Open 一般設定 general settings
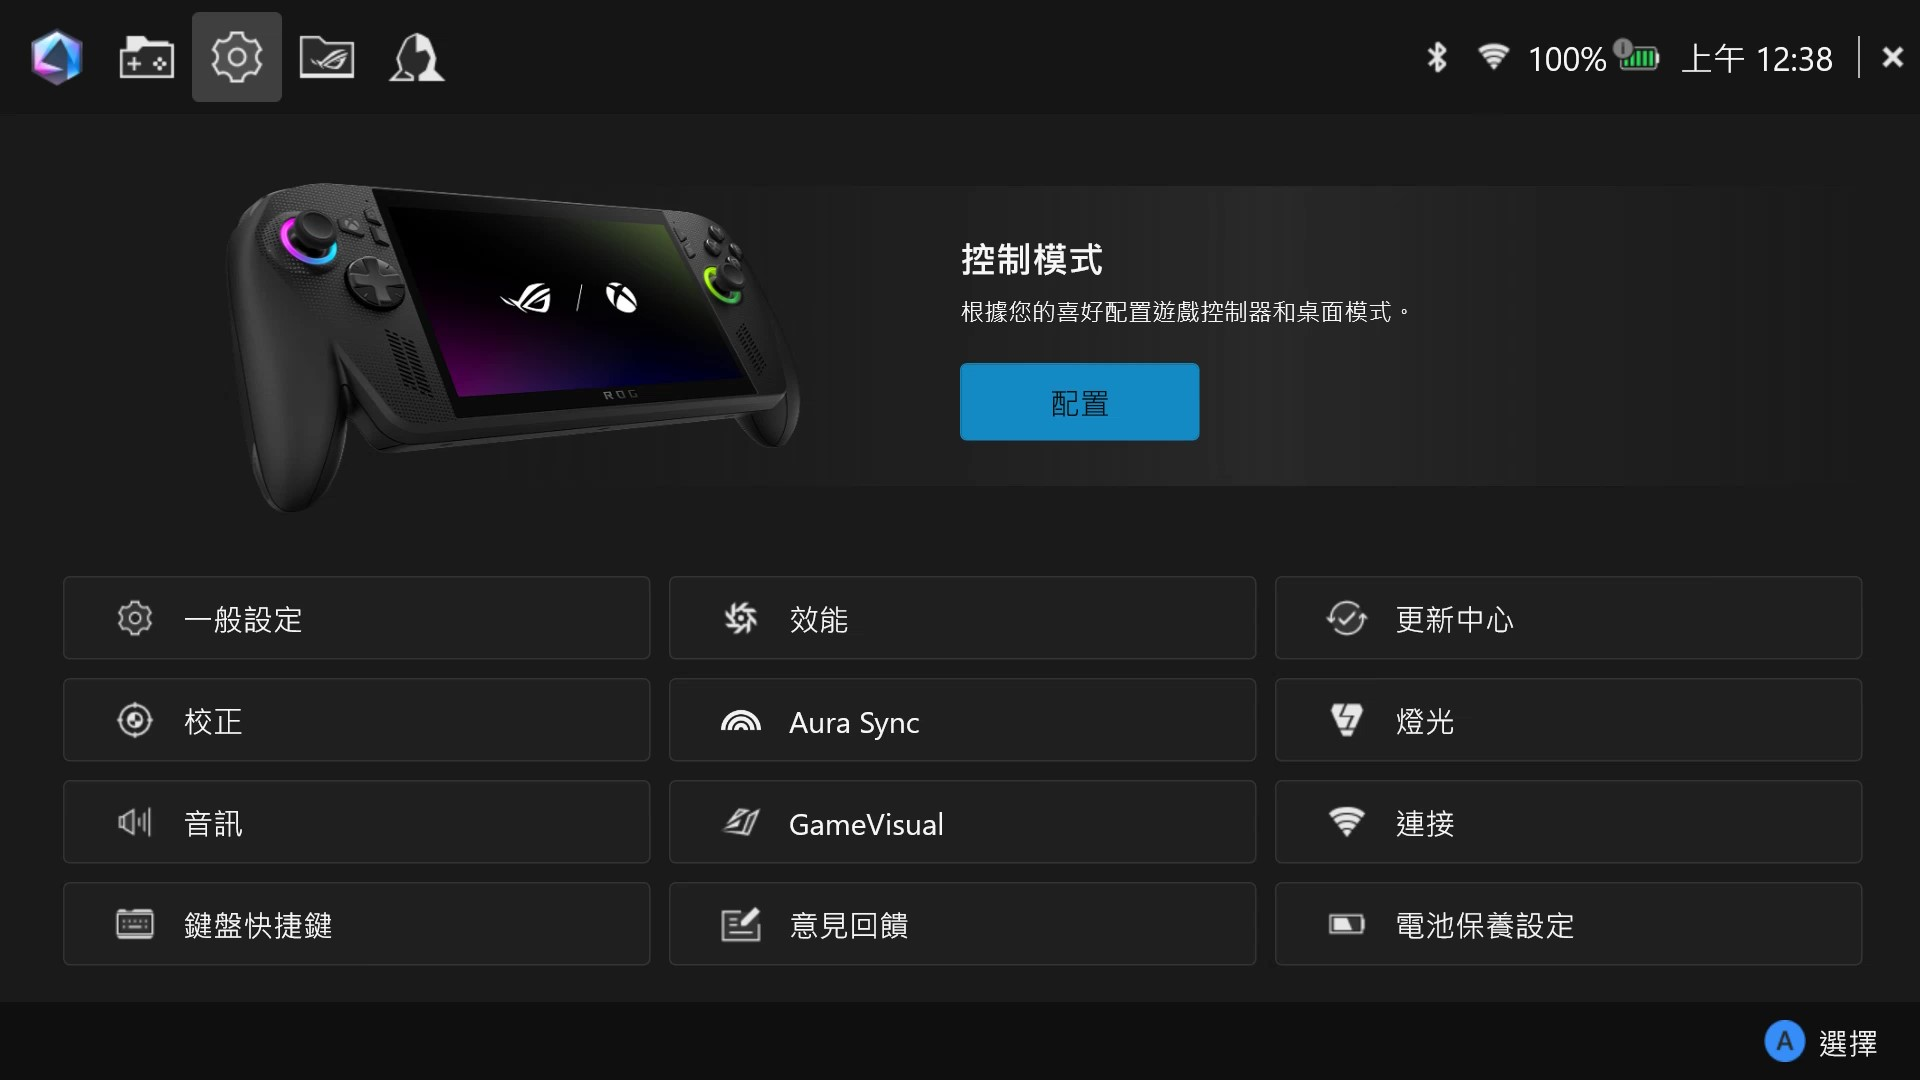Image resolution: width=1920 pixels, height=1080 pixels. 356,618
